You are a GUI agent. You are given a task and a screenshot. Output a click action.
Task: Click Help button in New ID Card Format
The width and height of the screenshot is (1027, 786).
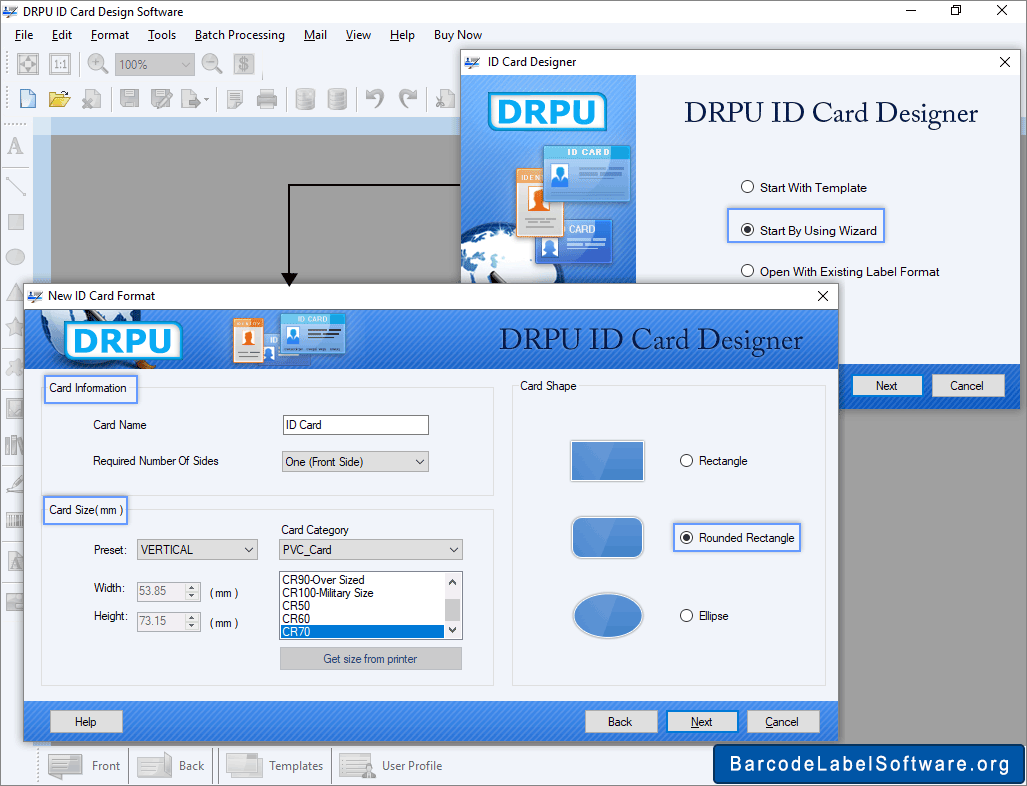tap(86, 721)
